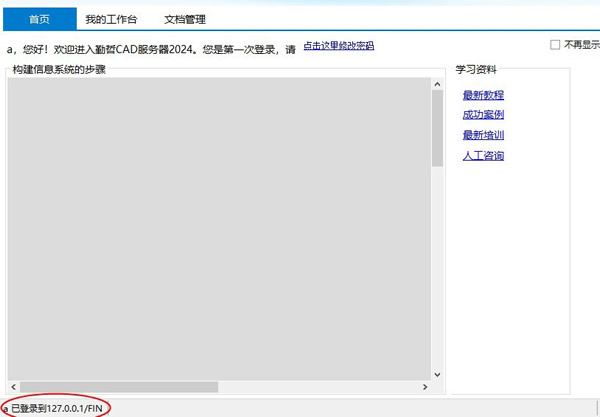Click the horizontal scrollbar left arrow
Image resolution: width=600 pixels, height=417 pixels.
(14, 386)
